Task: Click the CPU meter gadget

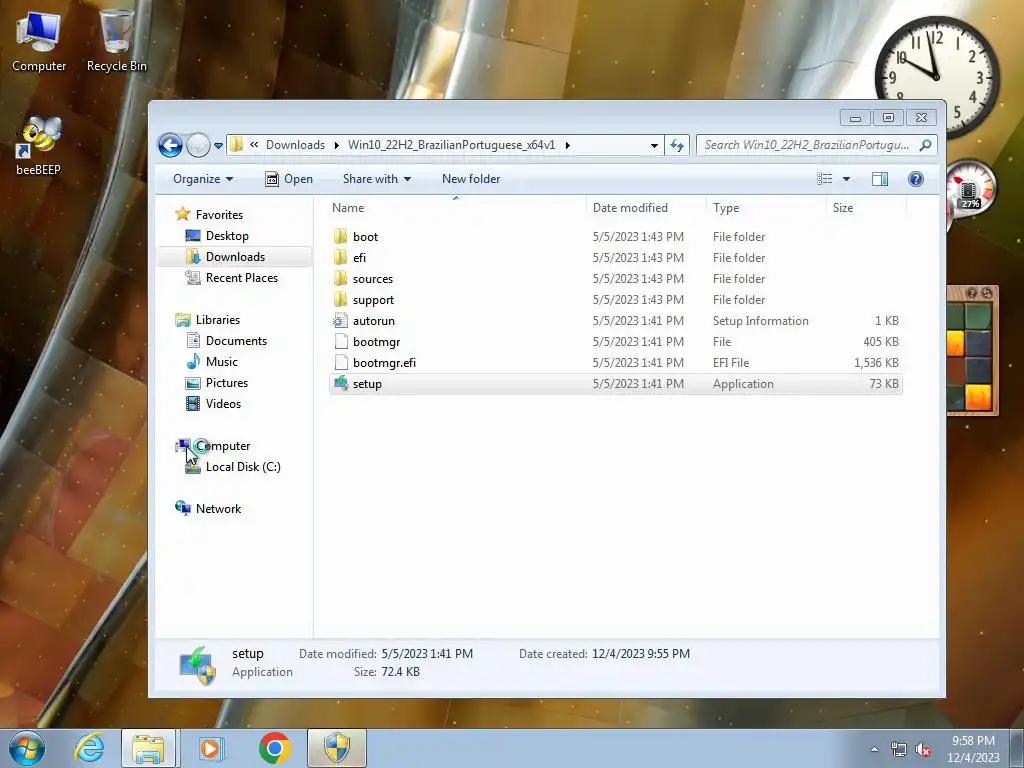Action: click(x=970, y=190)
